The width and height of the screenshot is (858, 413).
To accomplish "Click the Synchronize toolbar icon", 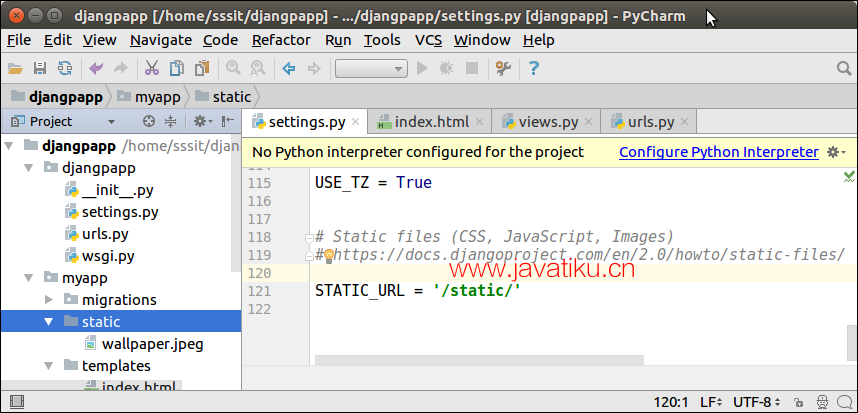I will point(64,68).
